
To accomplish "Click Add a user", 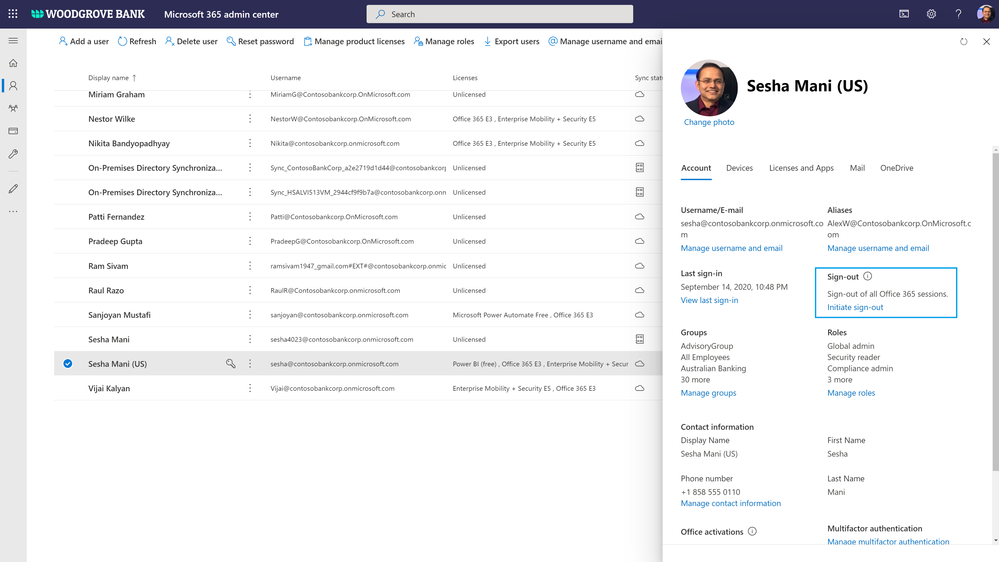I will pos(83,41).
